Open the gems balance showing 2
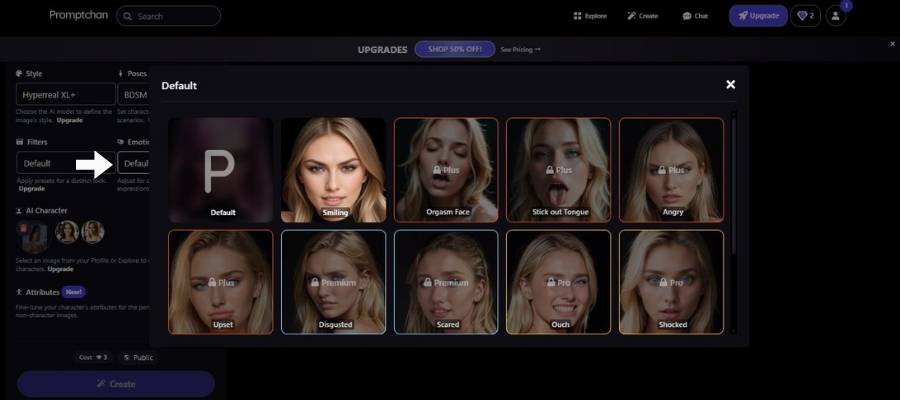 (x=805, y=16)
